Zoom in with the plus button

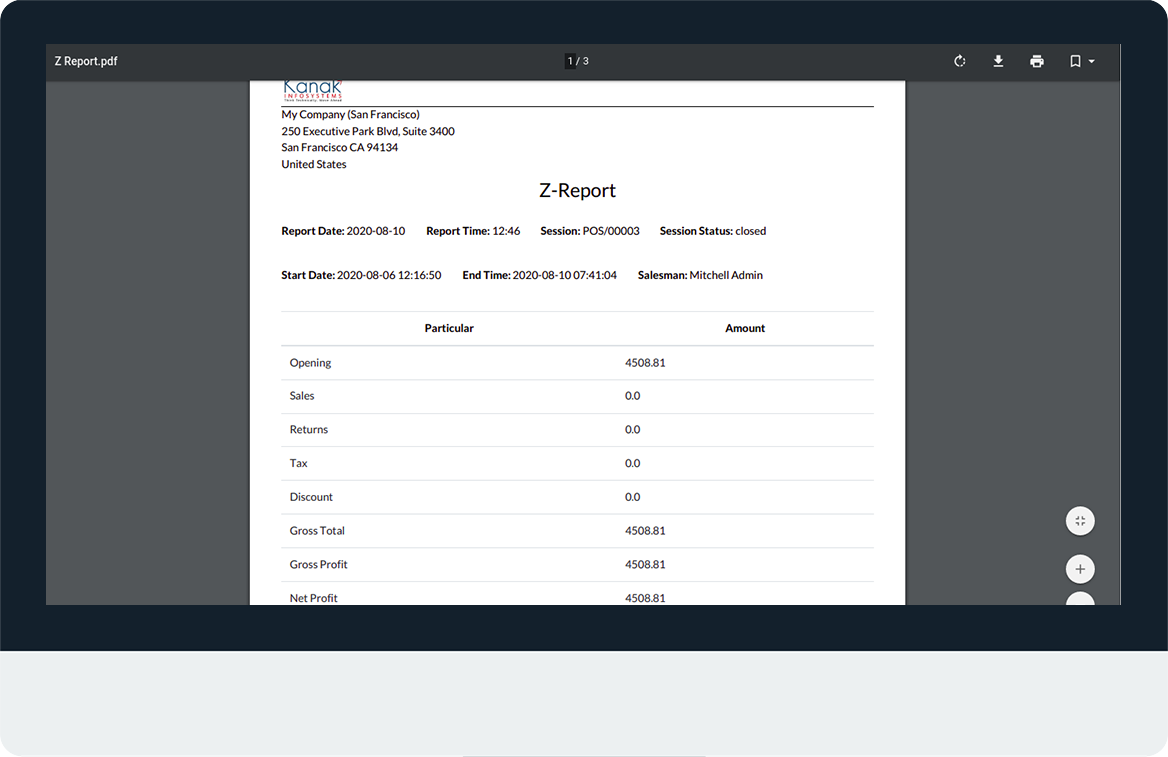pyautogui.click(x=1080, y=569)
